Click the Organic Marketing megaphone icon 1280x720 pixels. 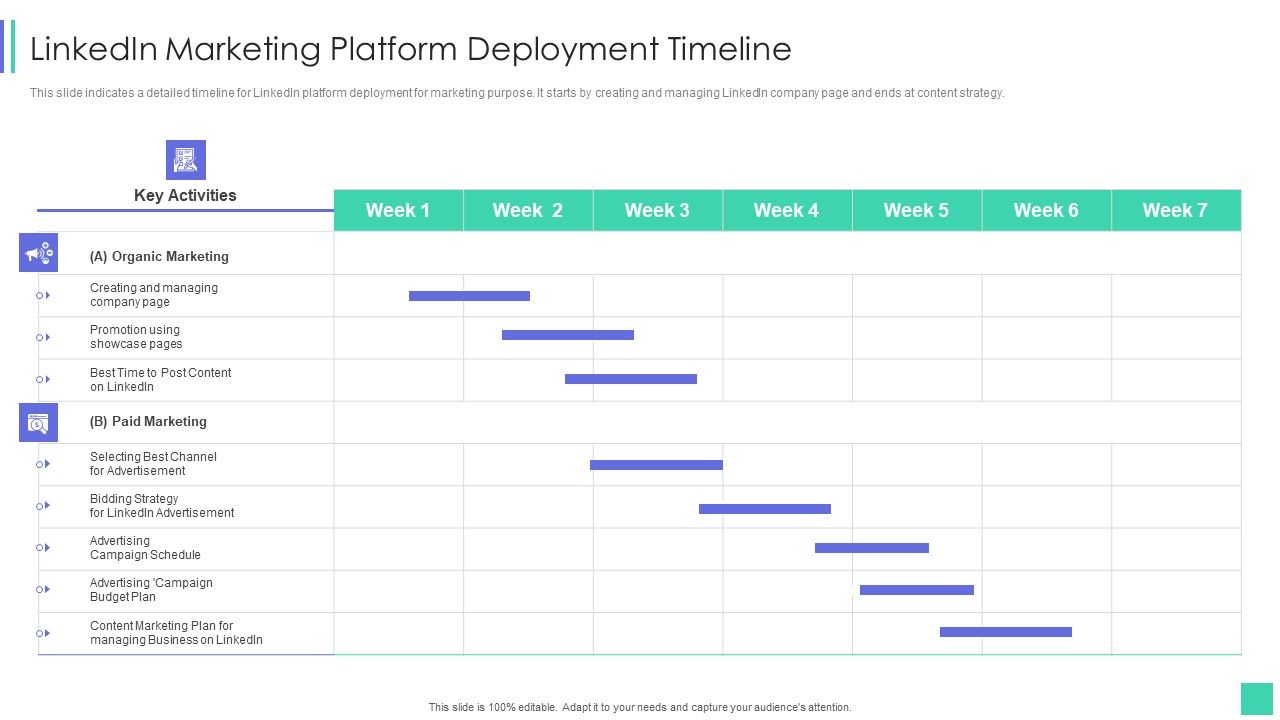click(x=38, y=253)
